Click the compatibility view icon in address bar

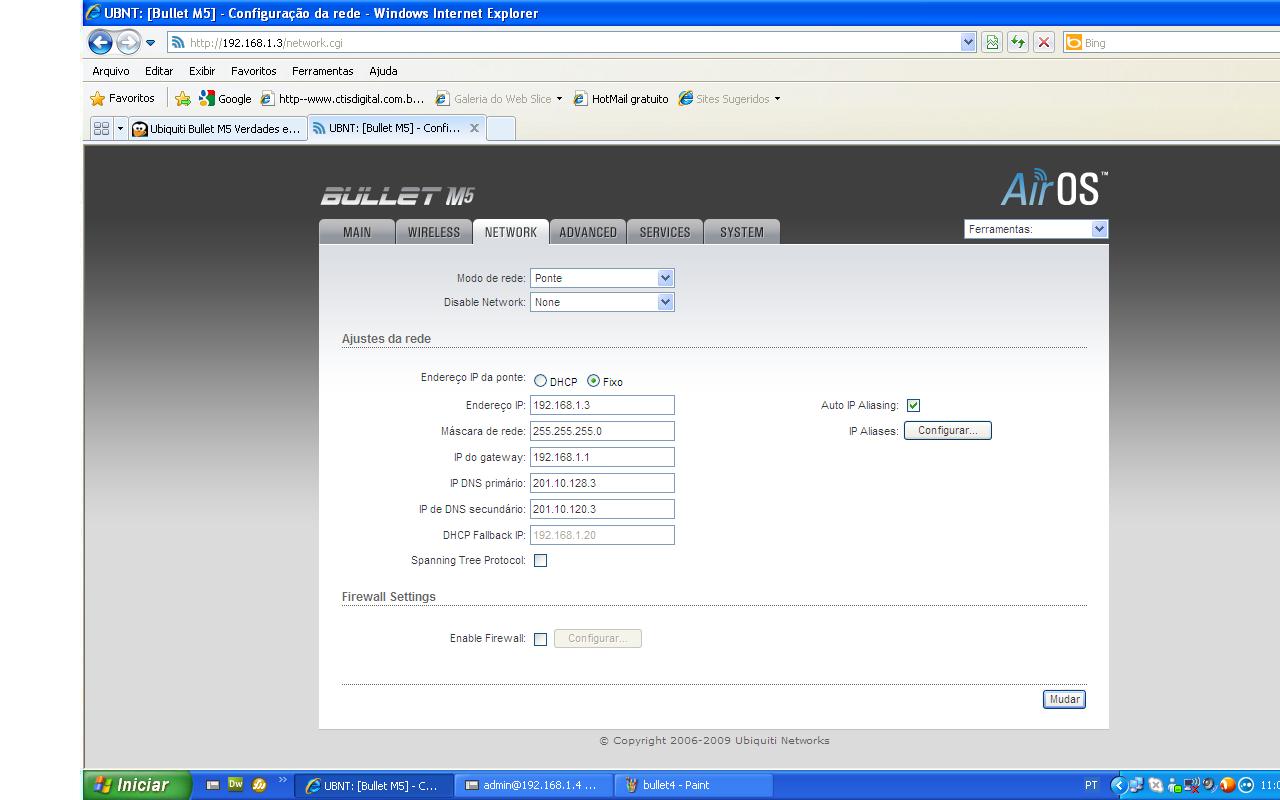click(x=992, y=42)
